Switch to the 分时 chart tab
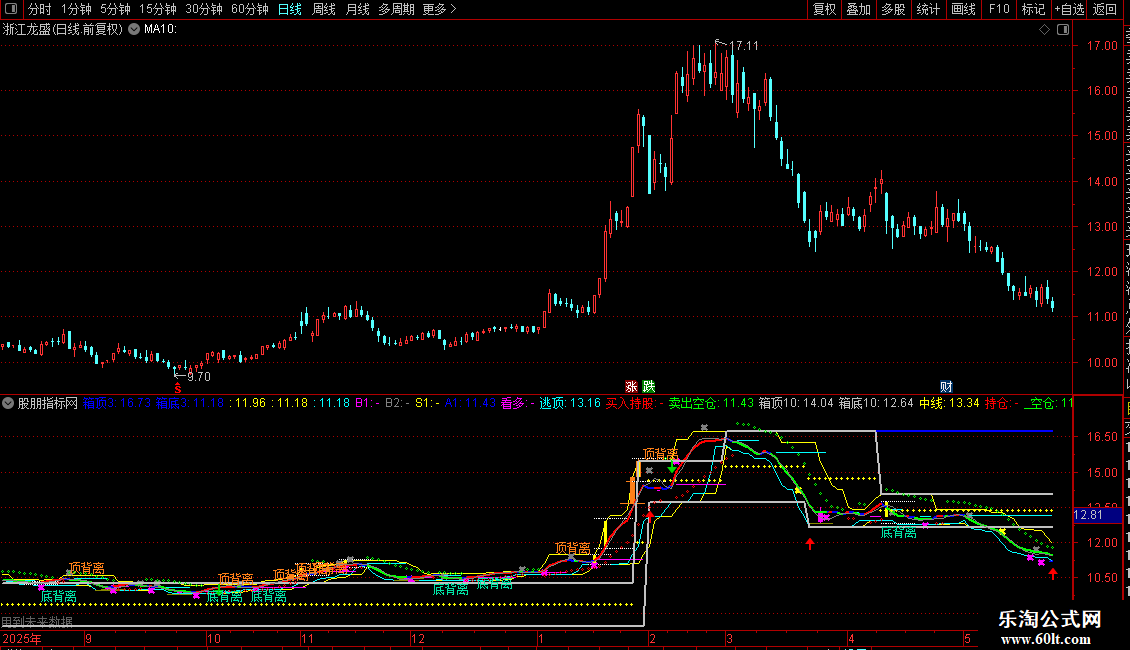Viewport: 1130px width, 650px height. coord(40,9)
